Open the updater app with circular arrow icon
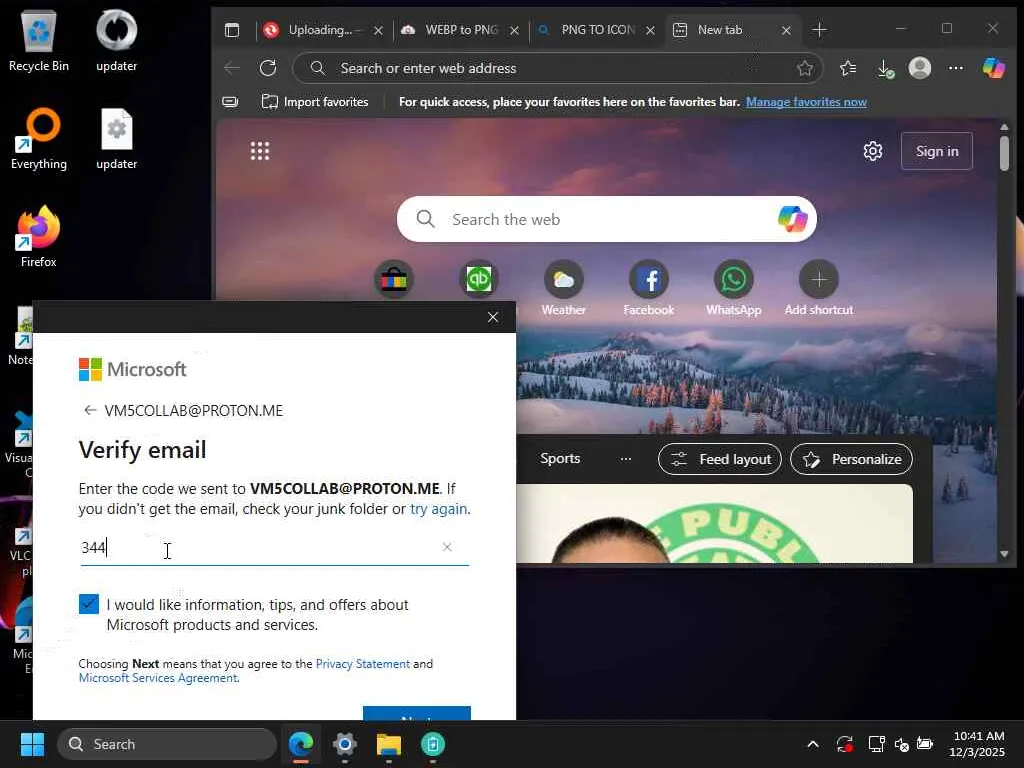Image resolution: width=1024 pixels, height=768 pixels. 116,40
